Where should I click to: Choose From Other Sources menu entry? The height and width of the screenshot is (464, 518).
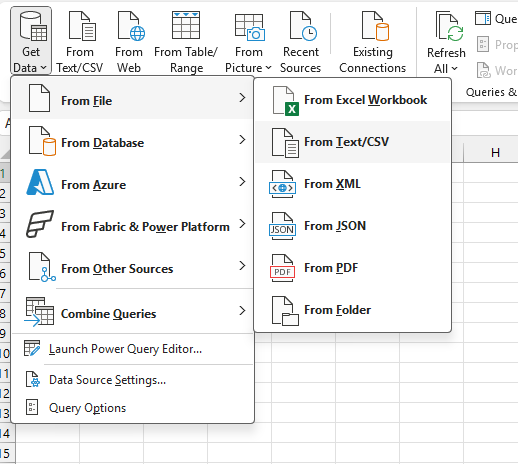click(132, 266)
